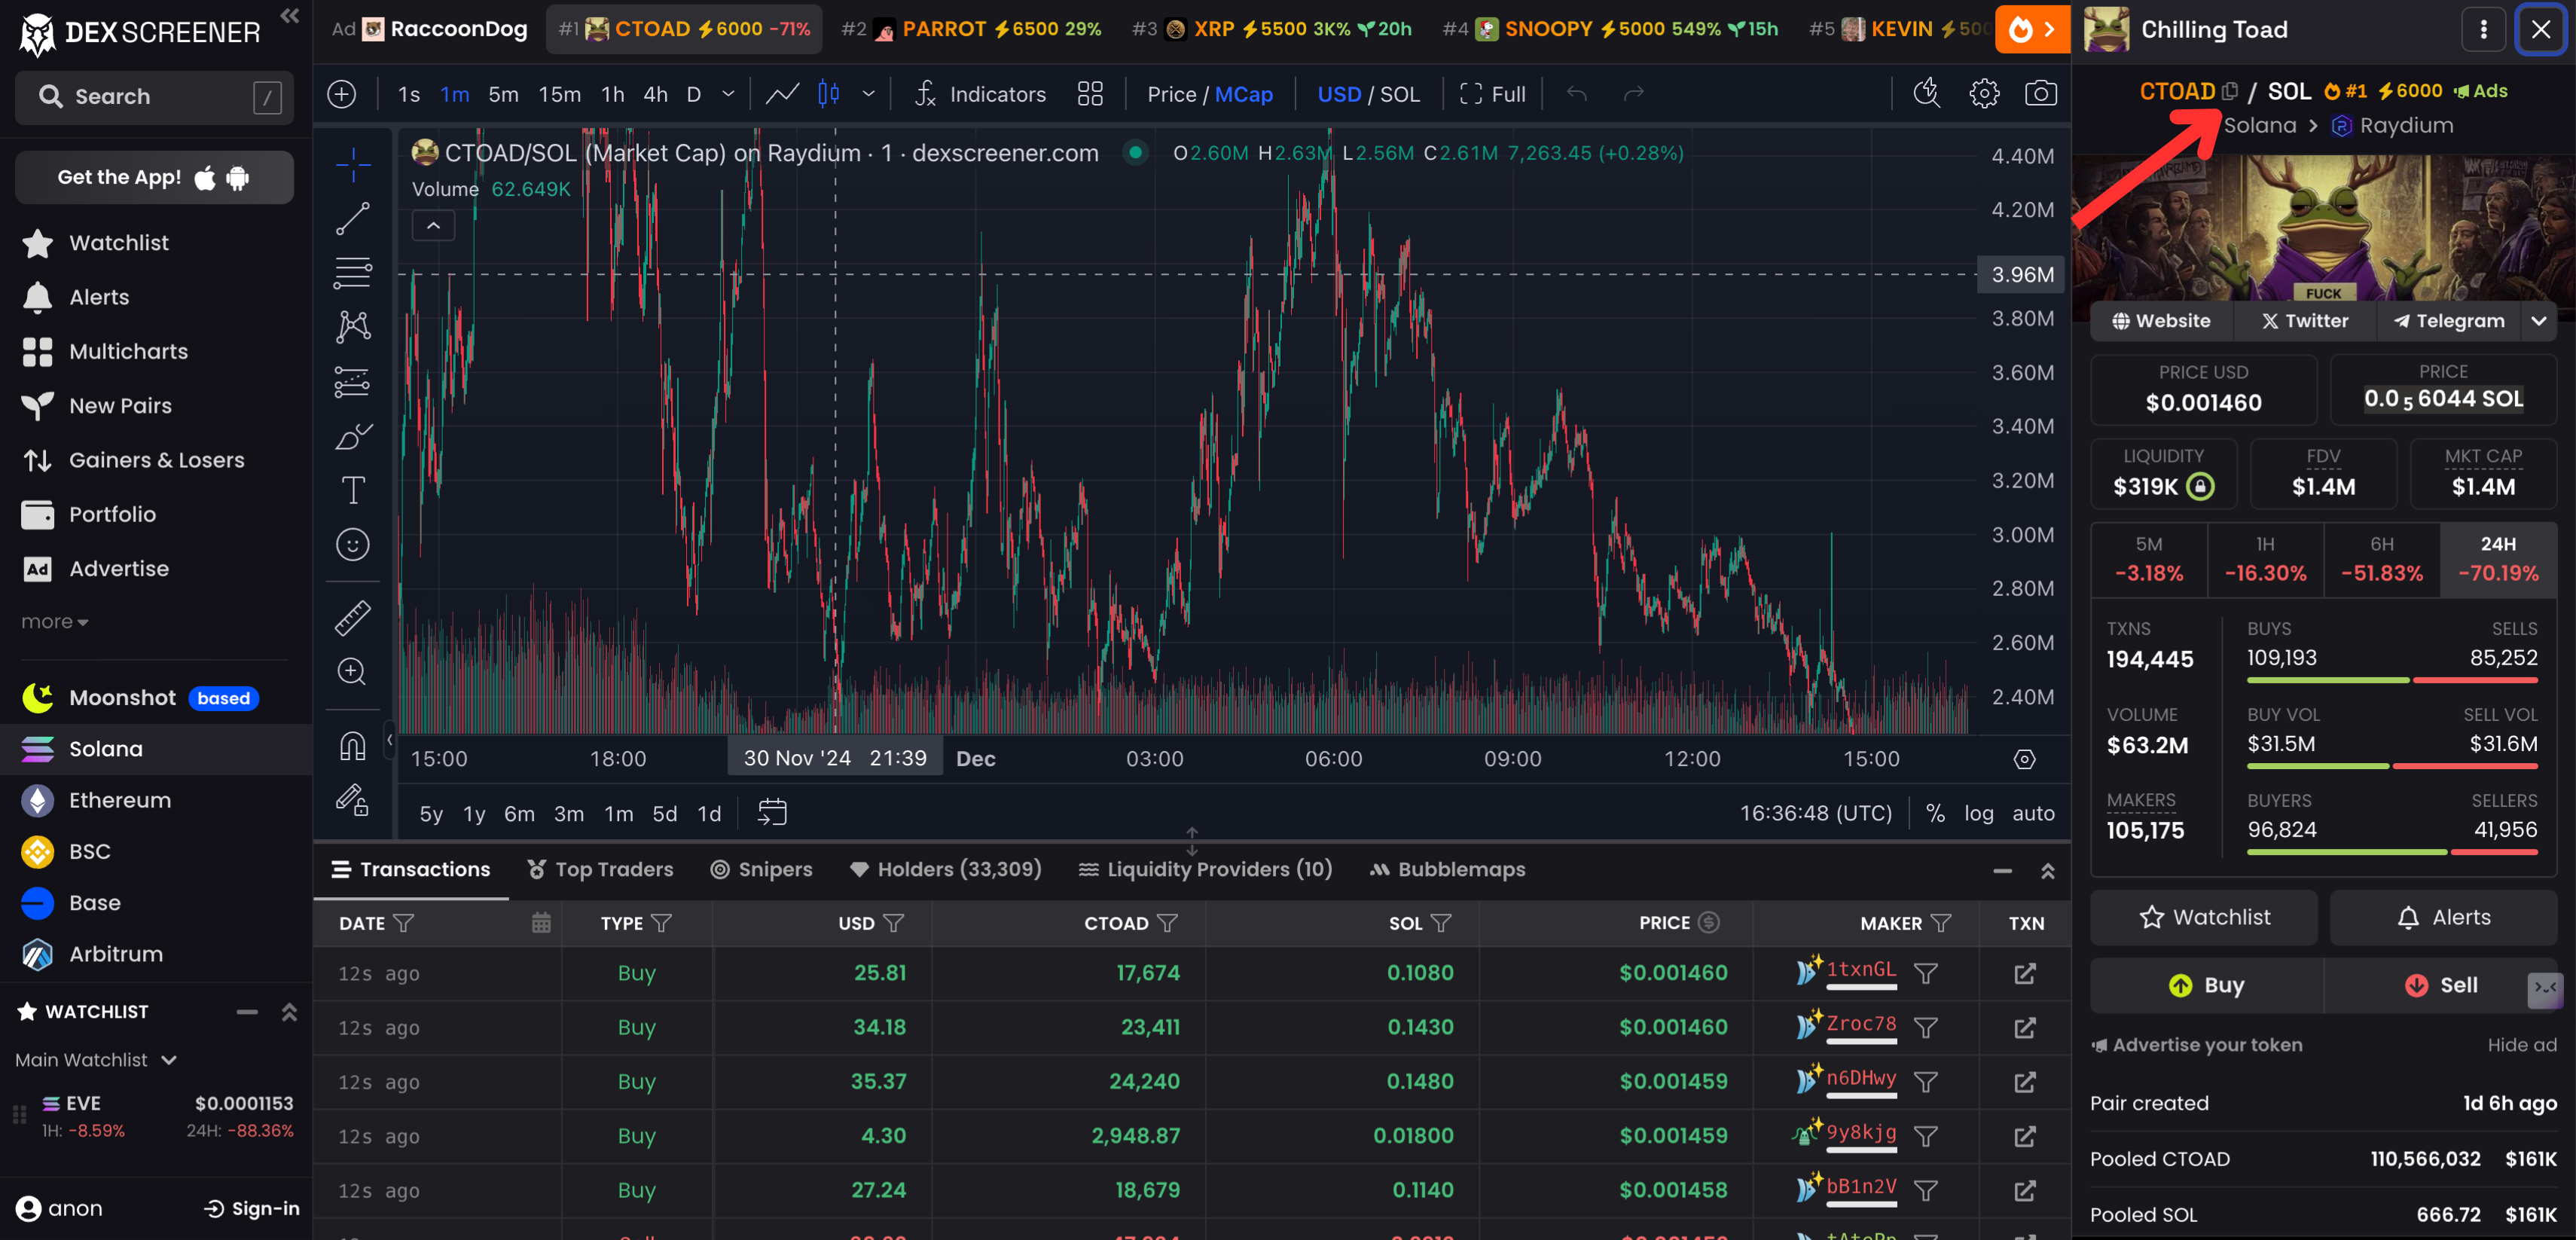Open the PARROT trending token
The width and height of the screenshot is (2576, 1240).
point(971,29)
